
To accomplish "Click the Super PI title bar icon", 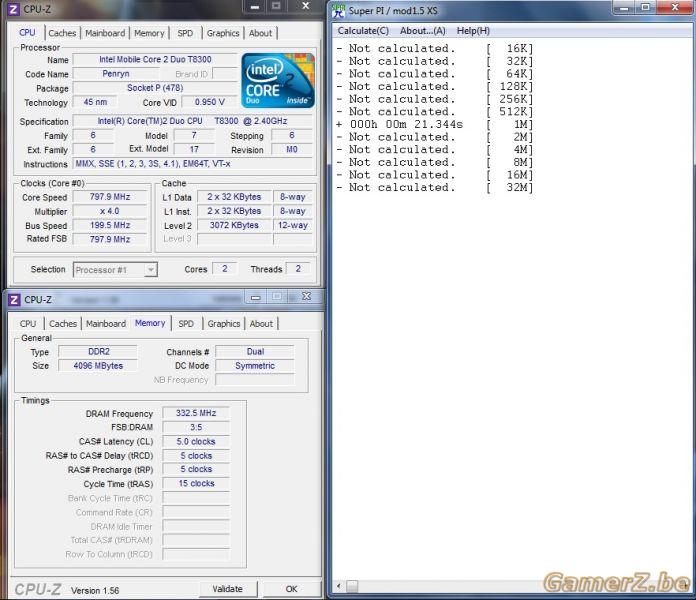I will point(339,11).
